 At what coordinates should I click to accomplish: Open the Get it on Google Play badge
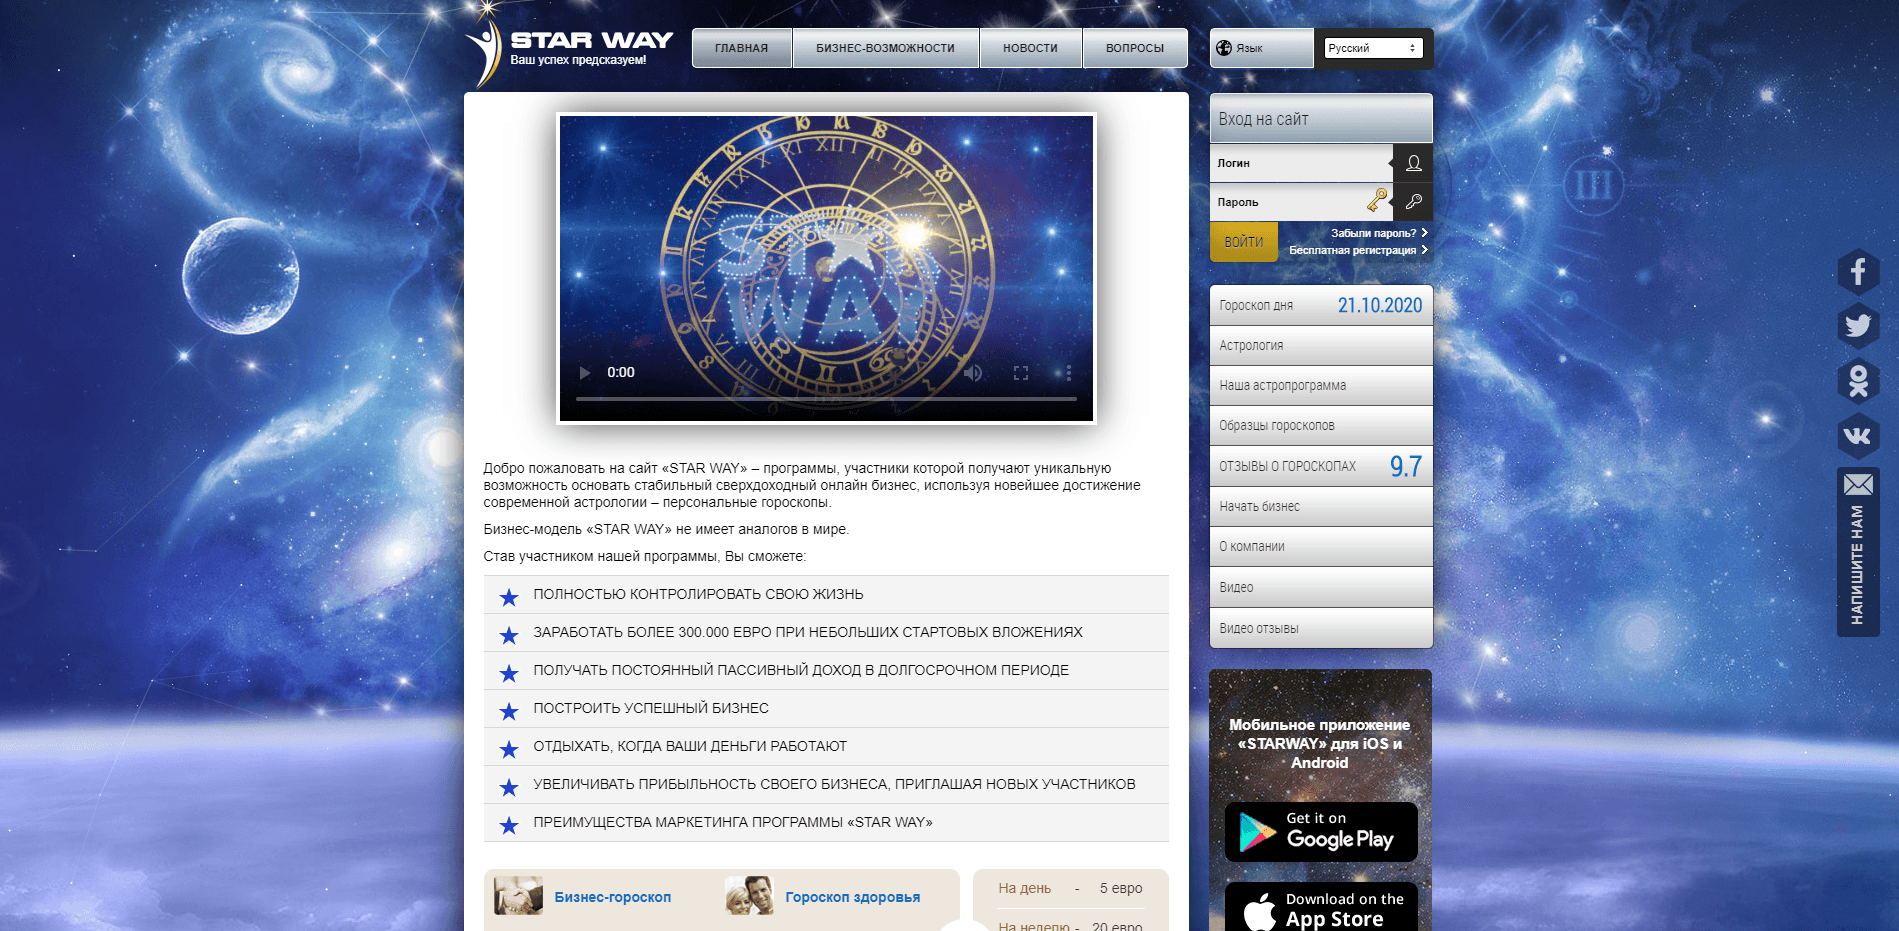click(x=1320, y=831)
